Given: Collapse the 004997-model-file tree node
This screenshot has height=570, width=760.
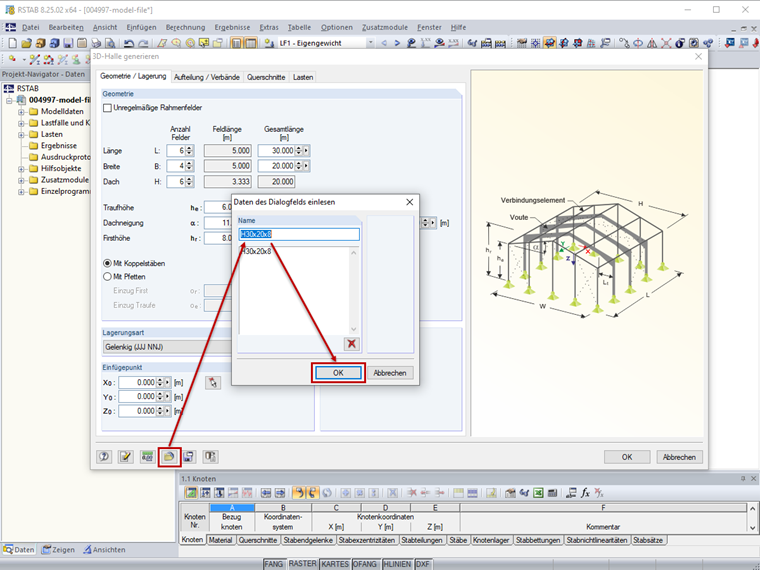Looking at the screenshot, I should point(9,100).
